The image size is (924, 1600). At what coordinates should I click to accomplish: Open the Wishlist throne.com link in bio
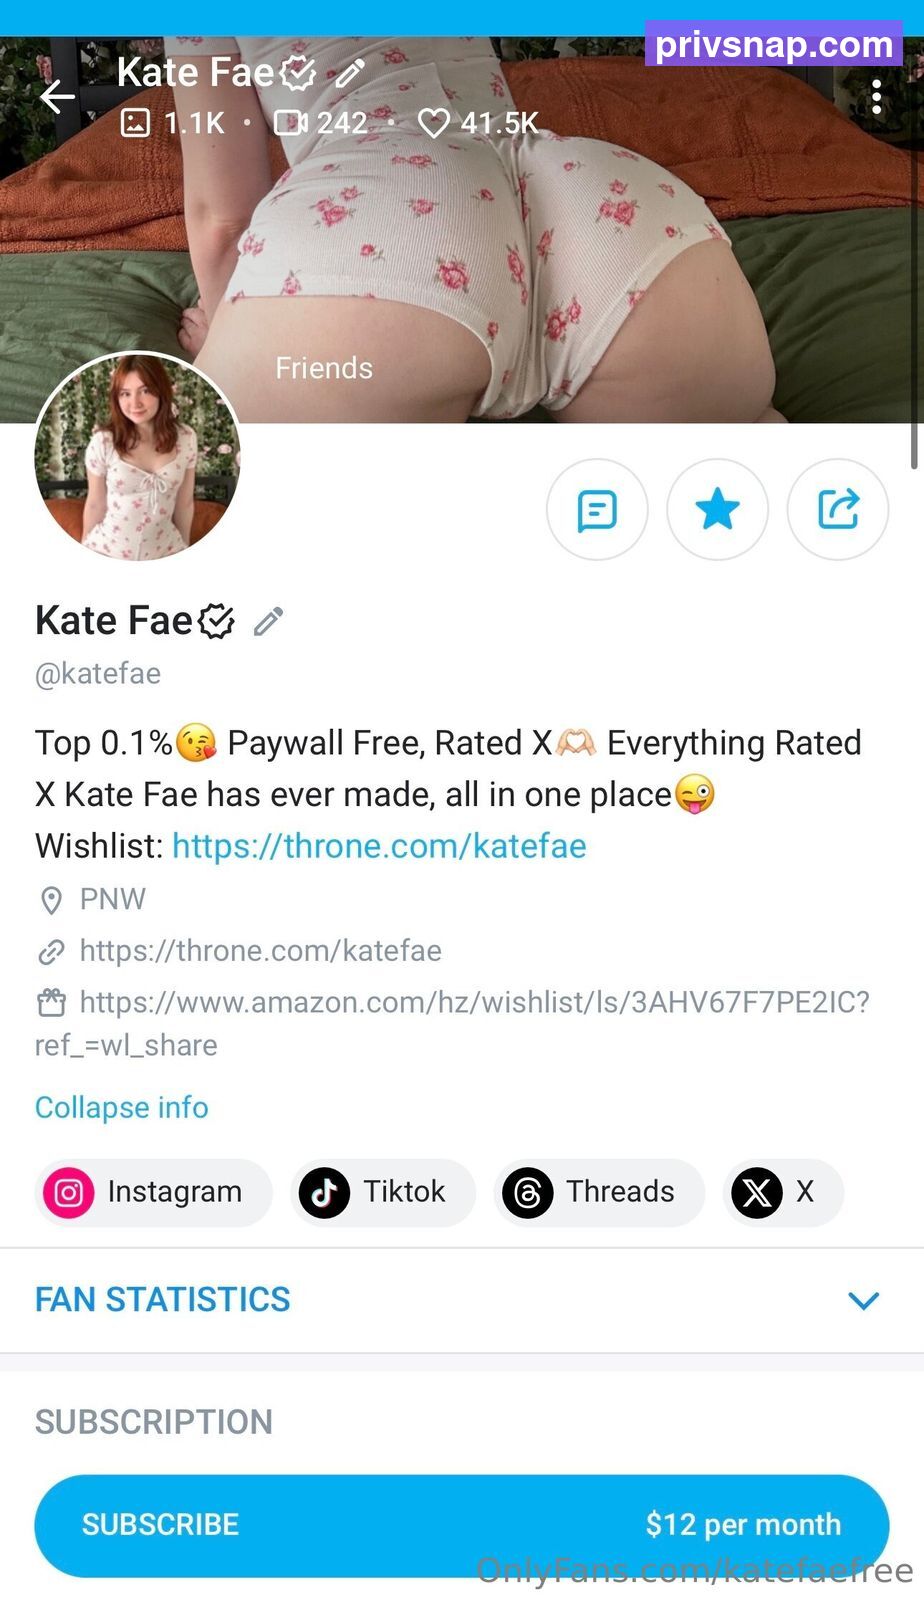[x=379, y=846]
